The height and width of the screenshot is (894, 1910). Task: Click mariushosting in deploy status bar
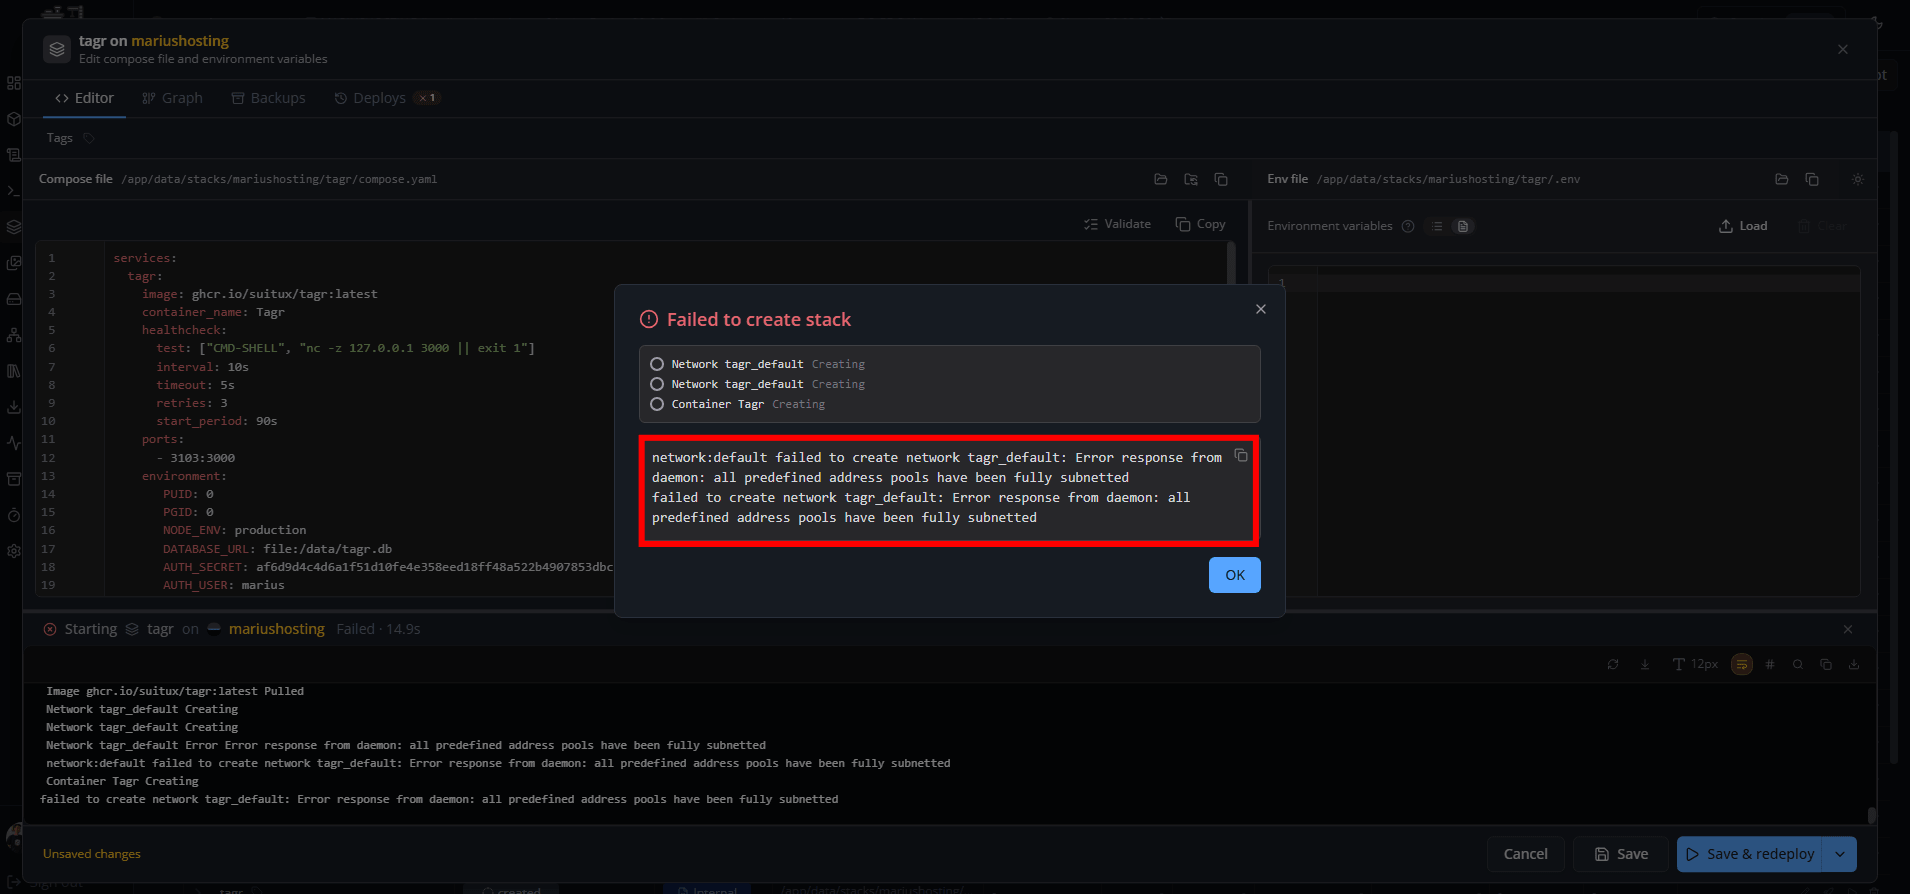[277, 629]
